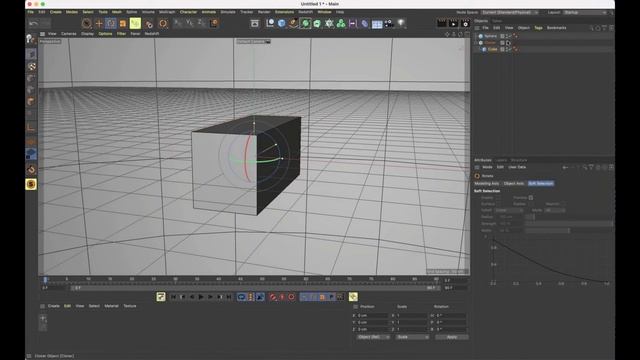Click the Position X input field
Viewport: 640px width, 360px height.
(372, 316)
